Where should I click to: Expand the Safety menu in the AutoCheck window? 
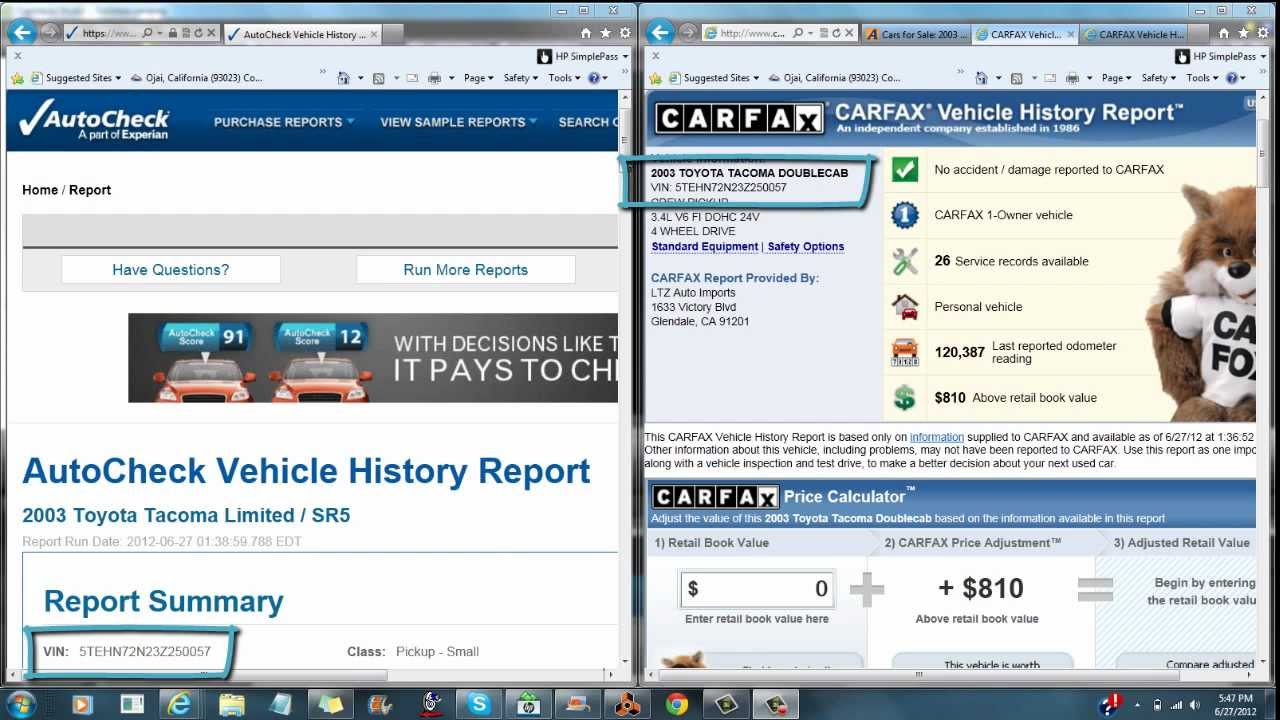point(520,78)
